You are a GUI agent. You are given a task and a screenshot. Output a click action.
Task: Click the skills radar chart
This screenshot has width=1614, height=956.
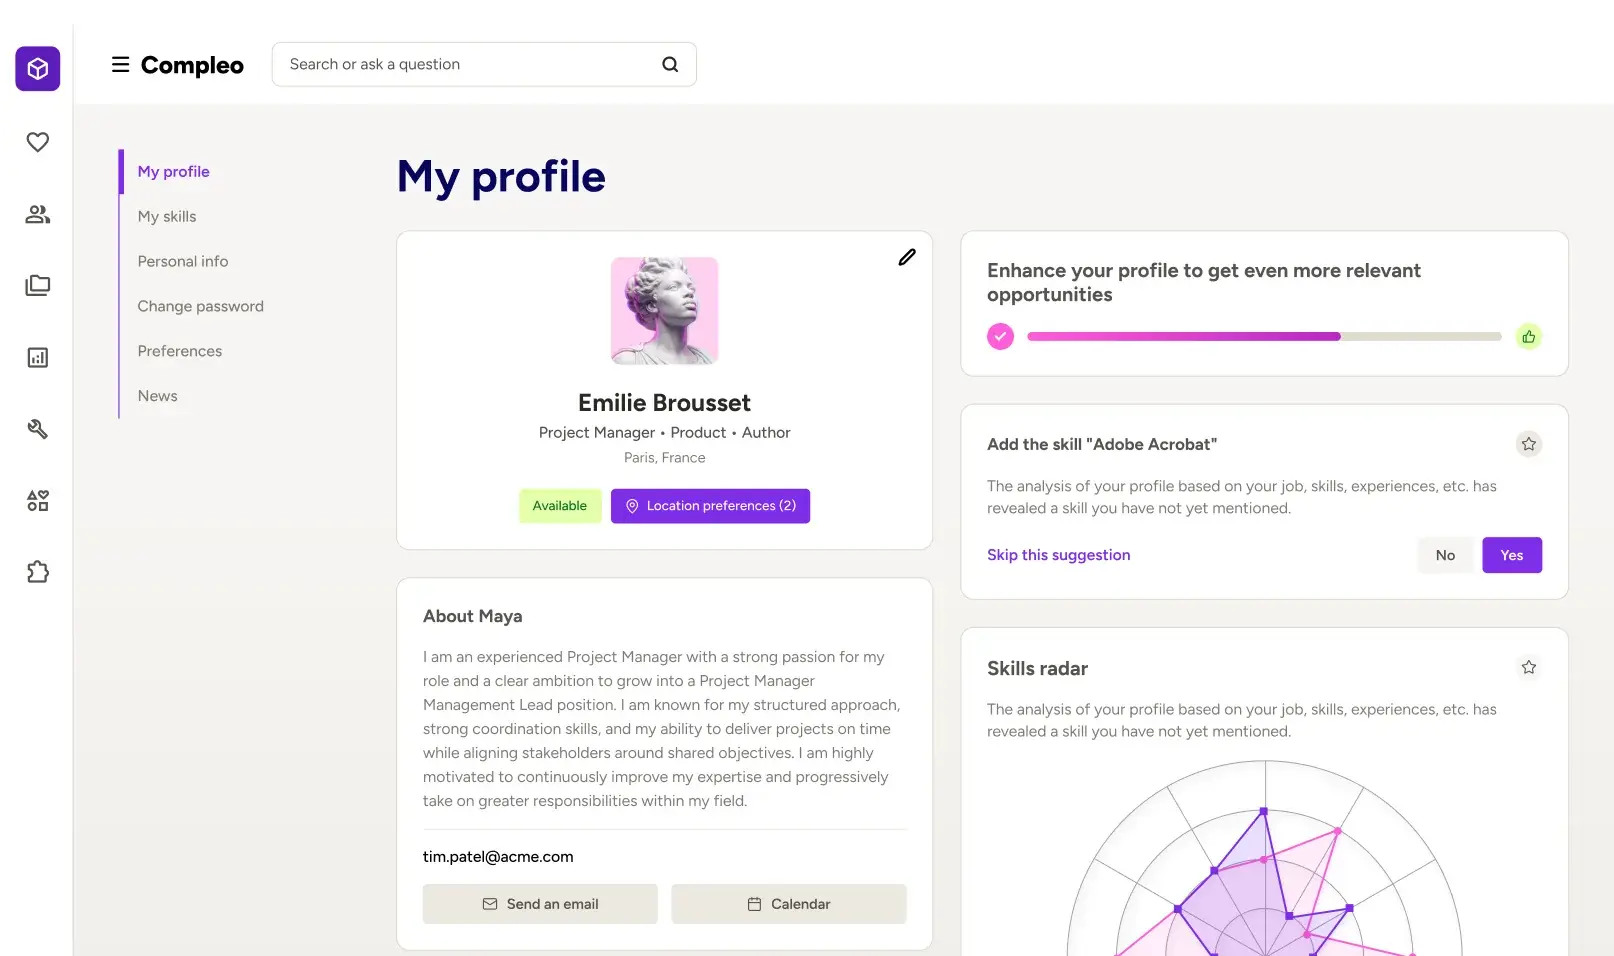[1265, 858]
